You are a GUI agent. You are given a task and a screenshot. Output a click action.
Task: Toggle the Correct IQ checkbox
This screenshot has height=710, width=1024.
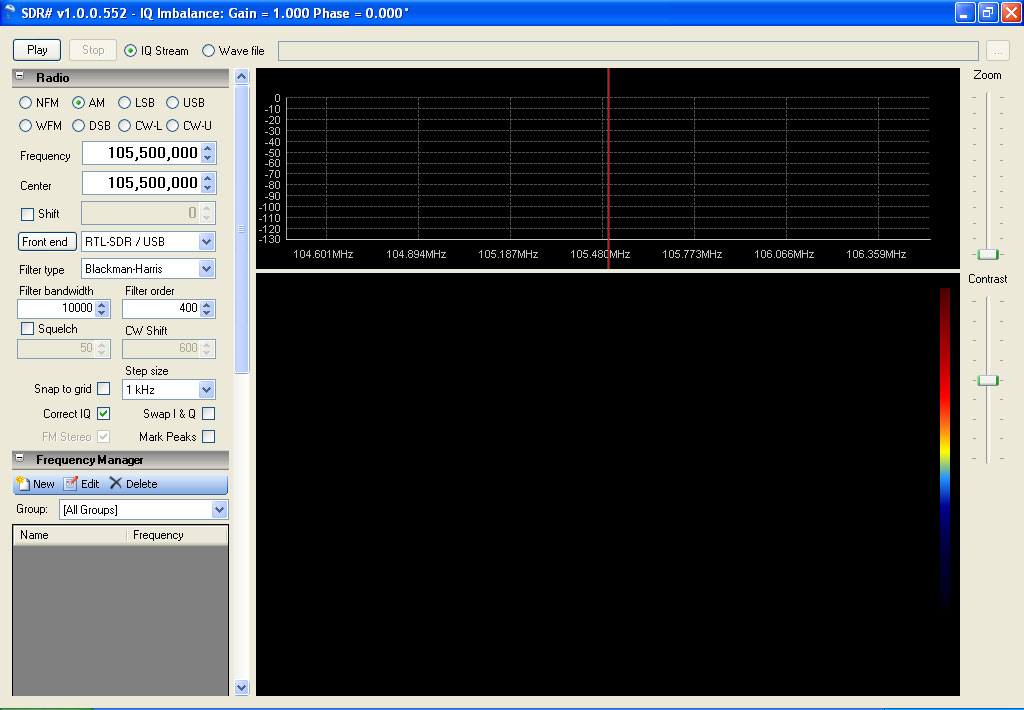click(104, 413)
